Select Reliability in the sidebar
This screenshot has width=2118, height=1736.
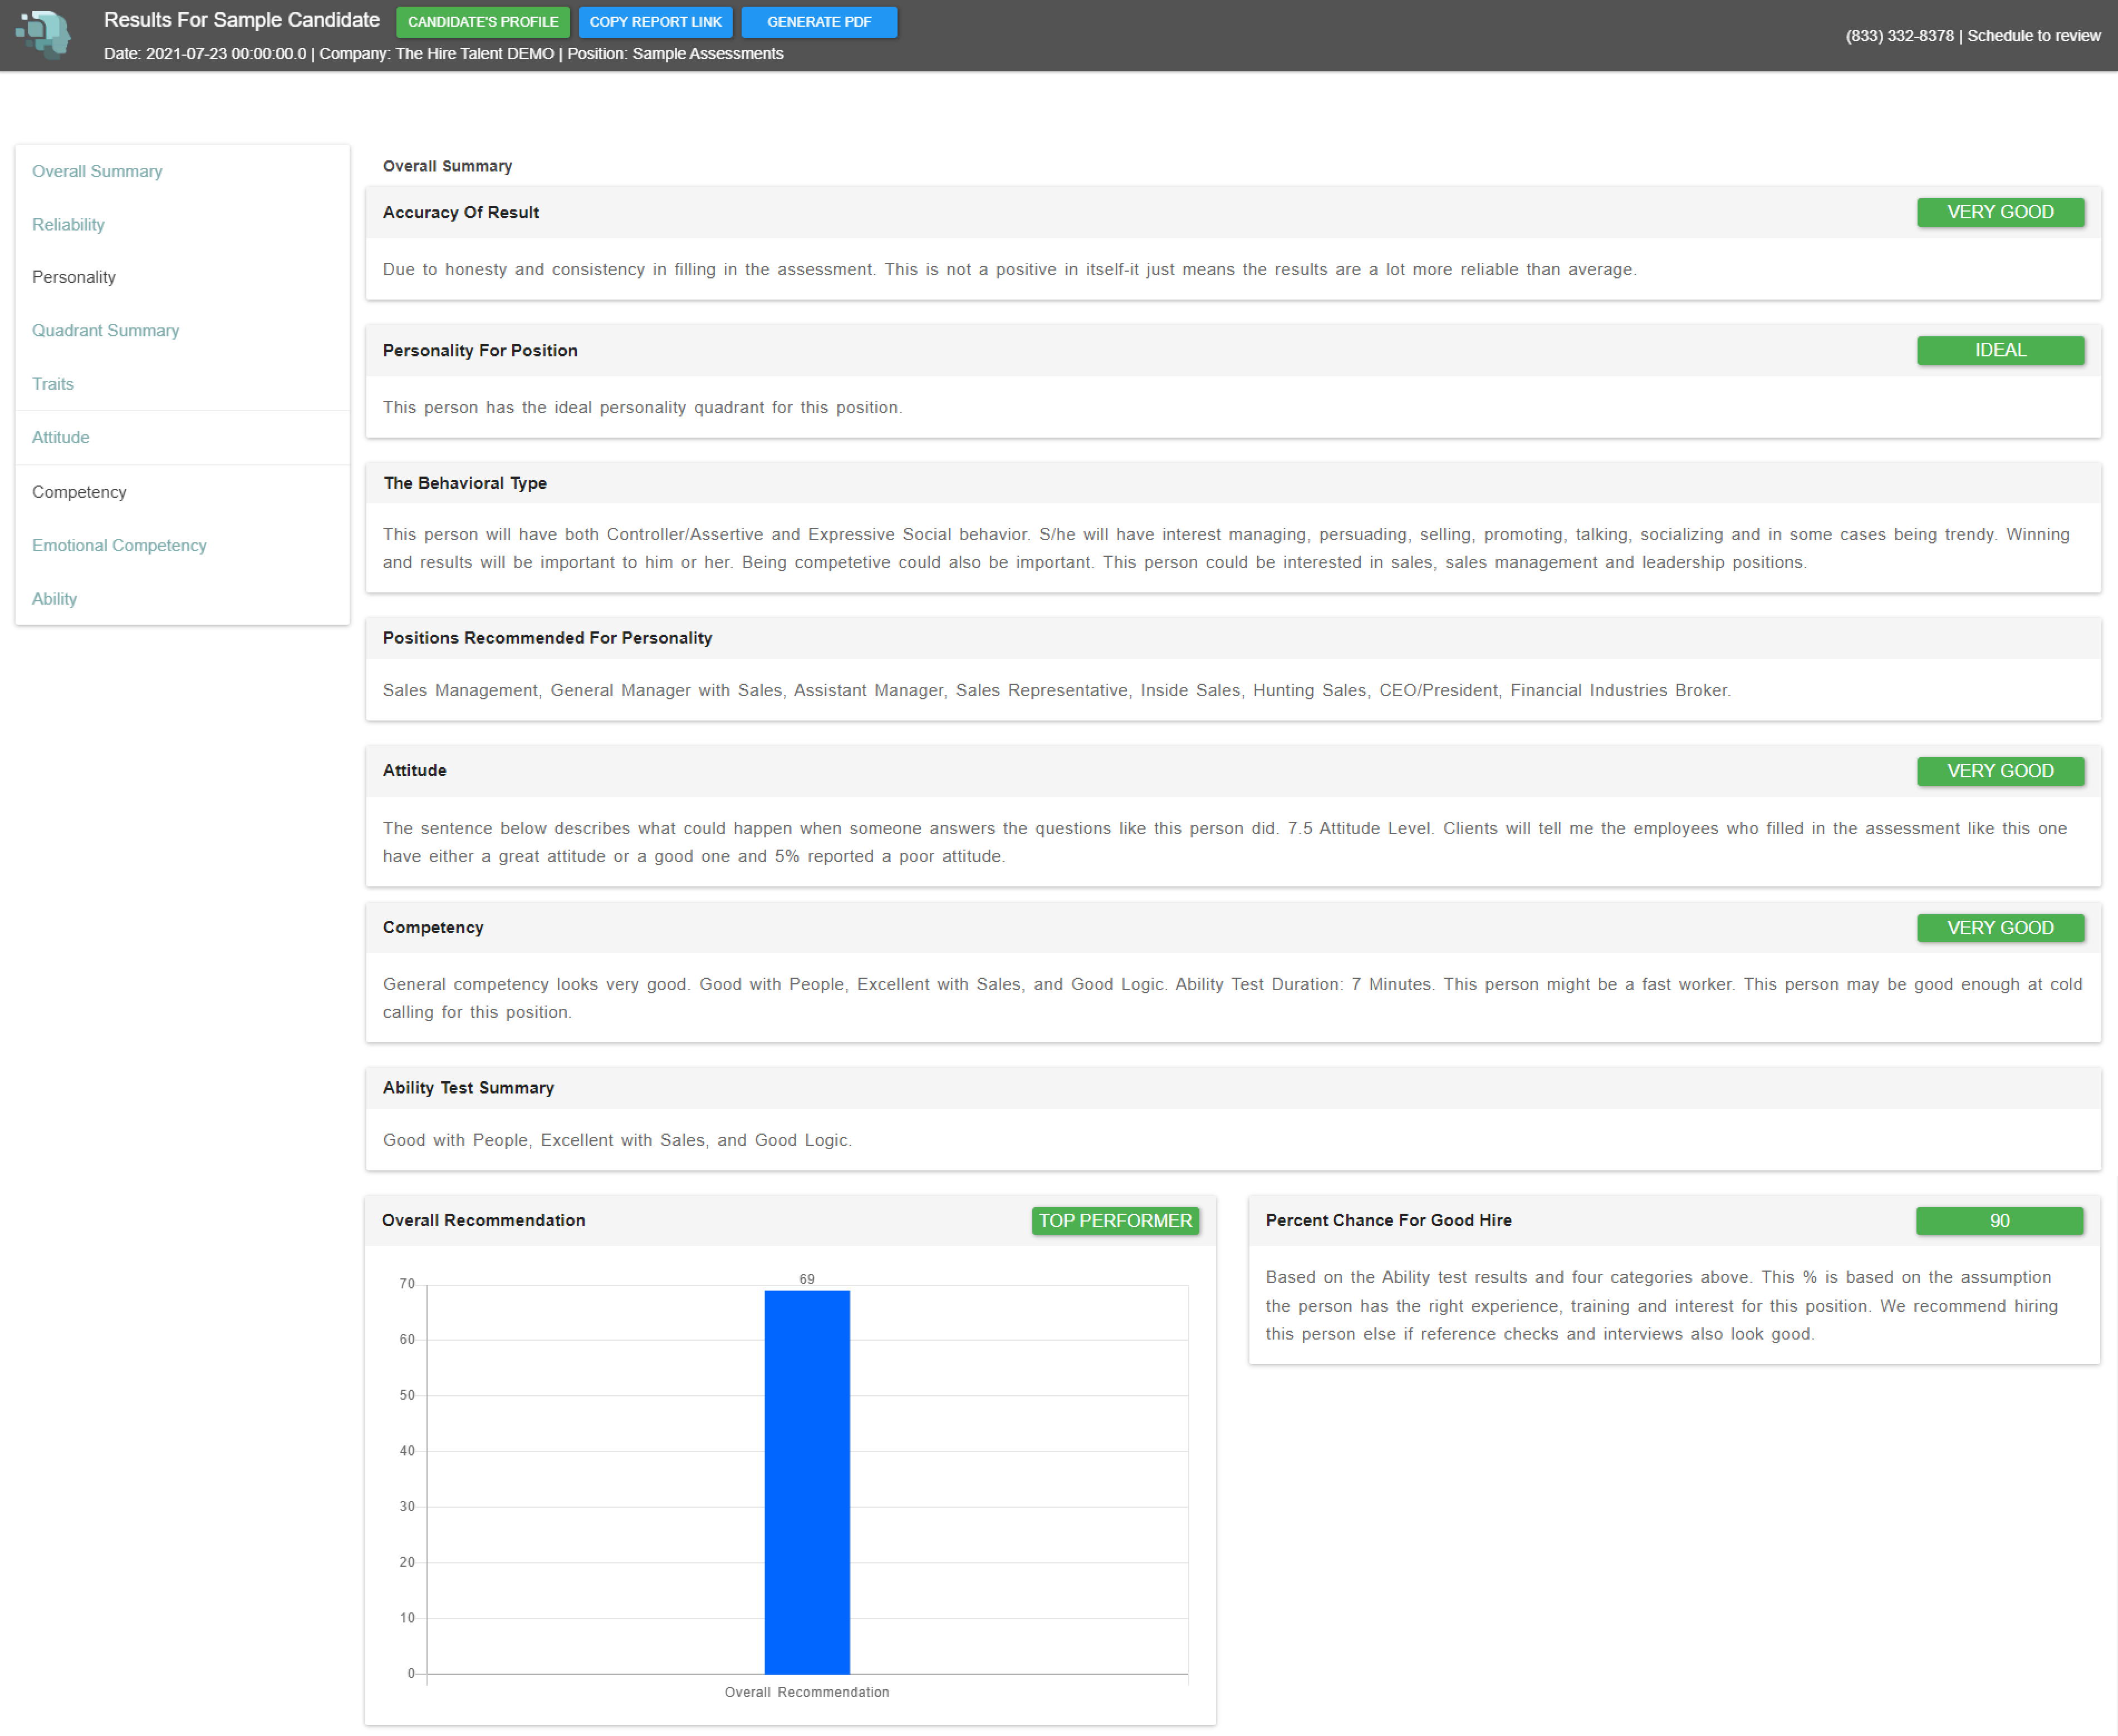tap(68, 225)
